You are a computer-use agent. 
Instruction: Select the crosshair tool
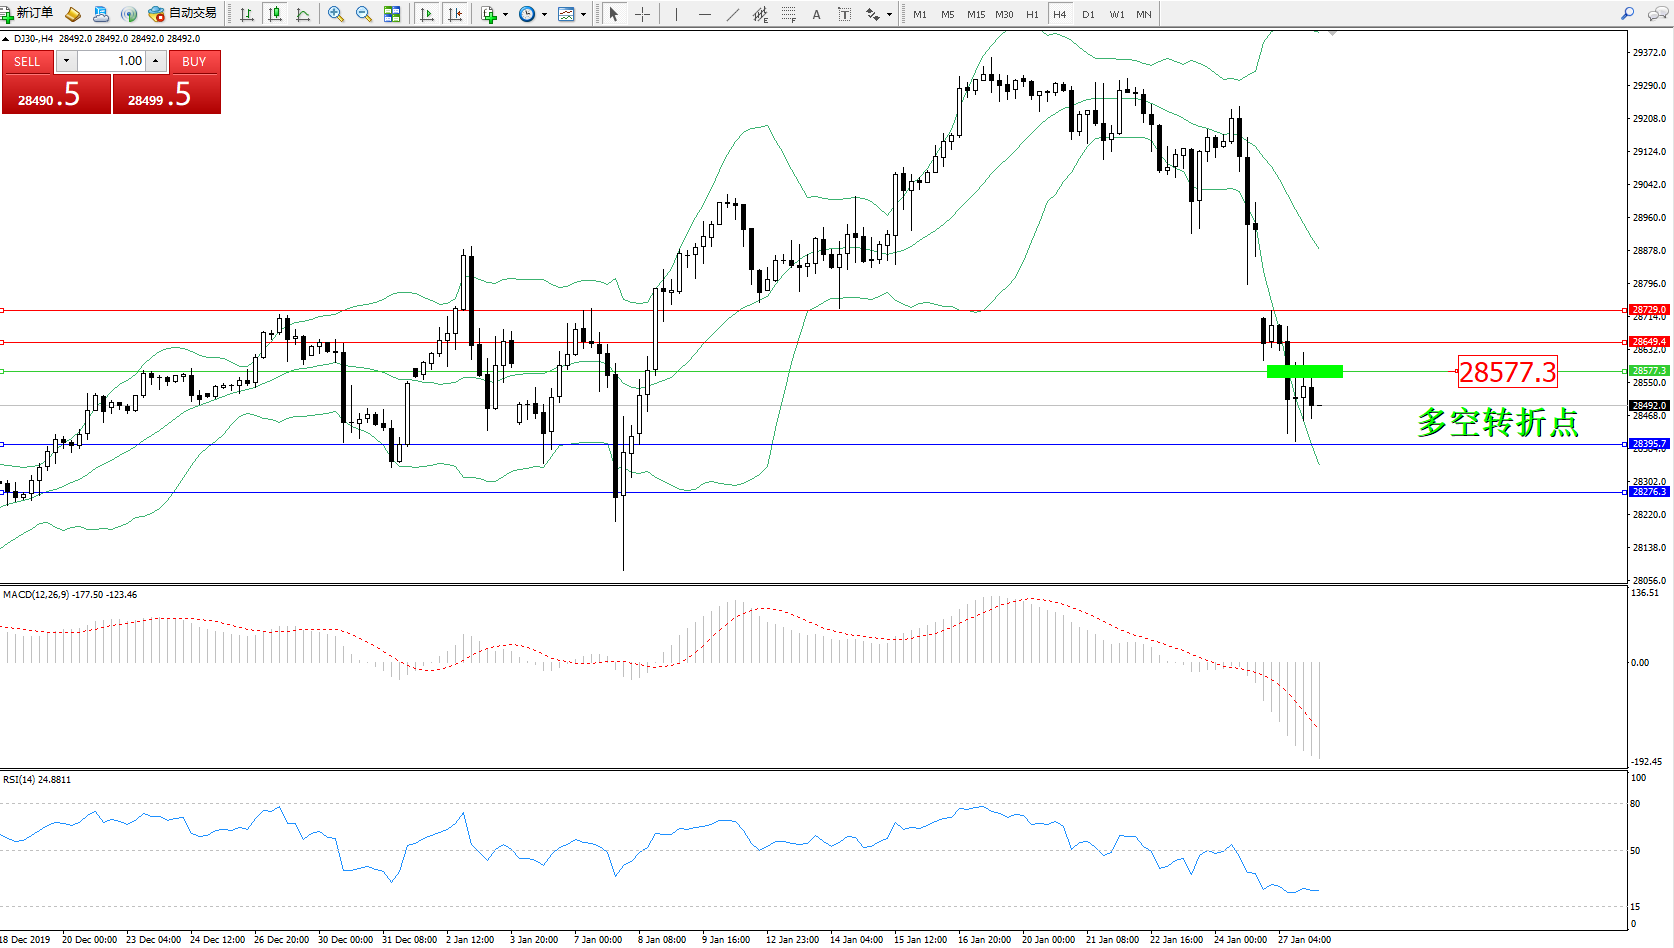[642, 14]
